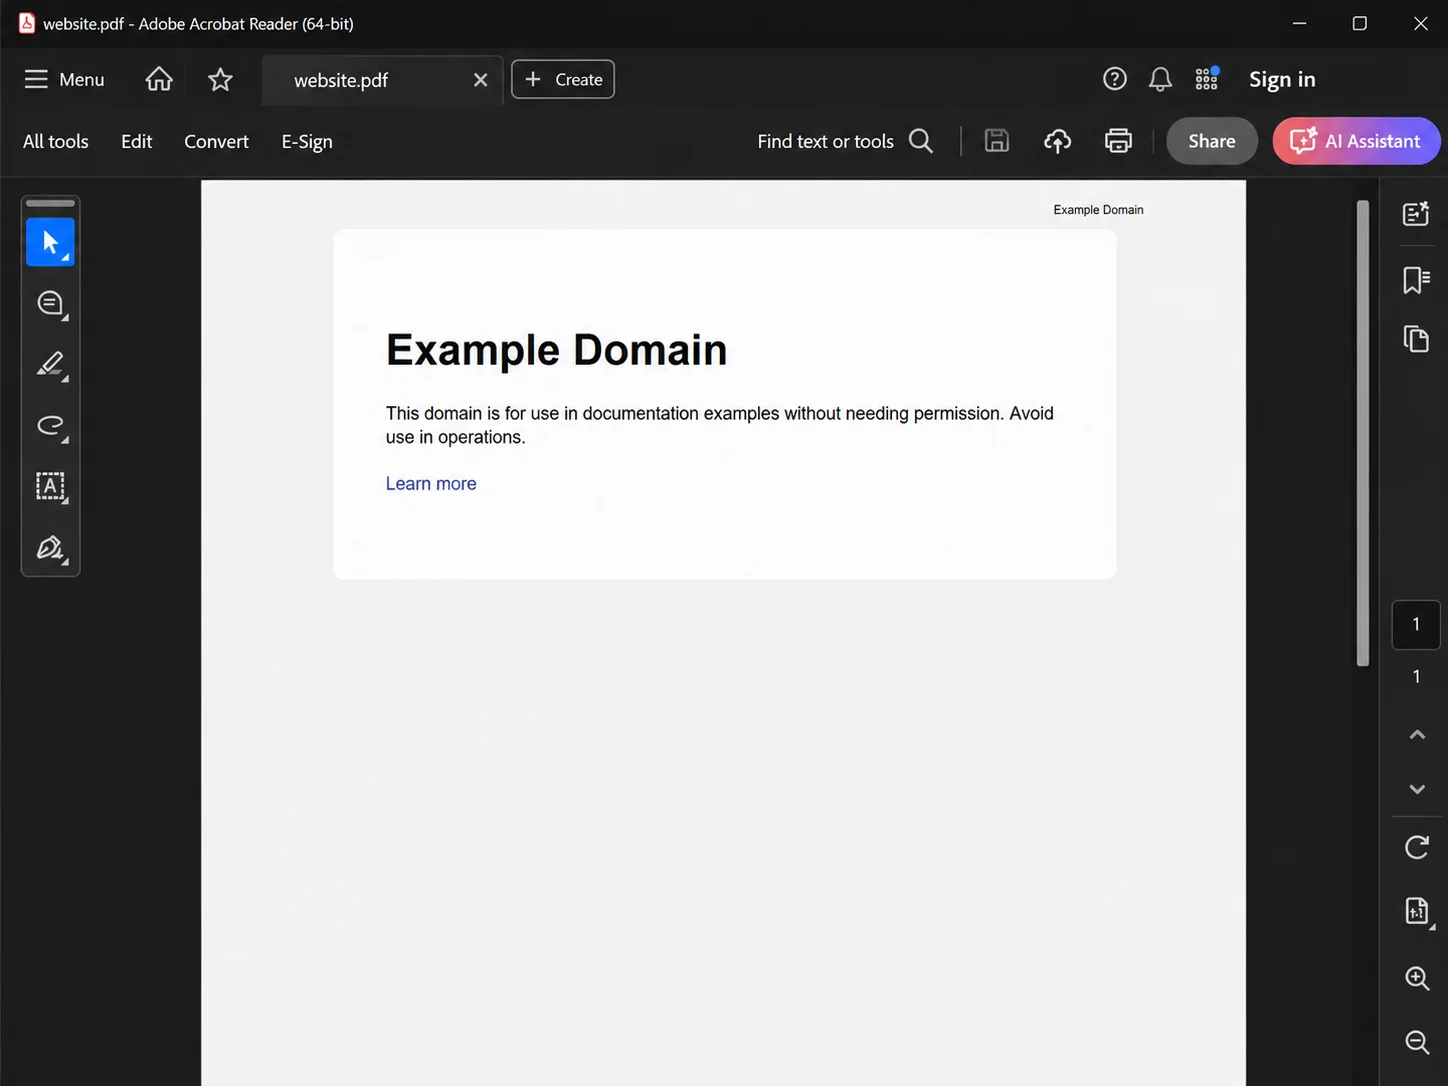Star this file as a favorite

point(220,79)
